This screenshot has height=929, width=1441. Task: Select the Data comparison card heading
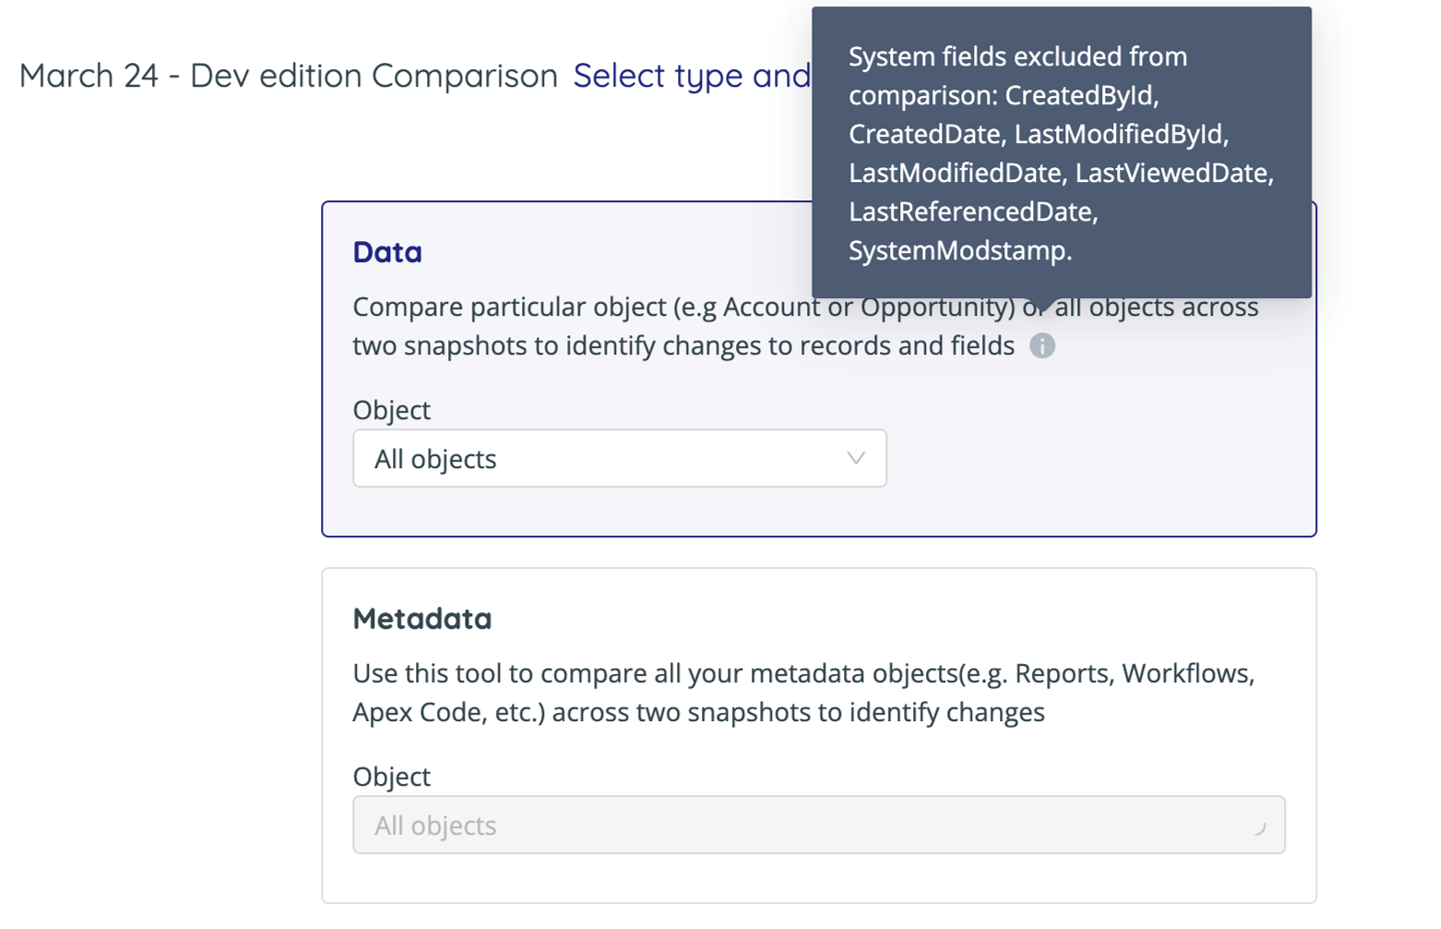(x=387, y=252)
